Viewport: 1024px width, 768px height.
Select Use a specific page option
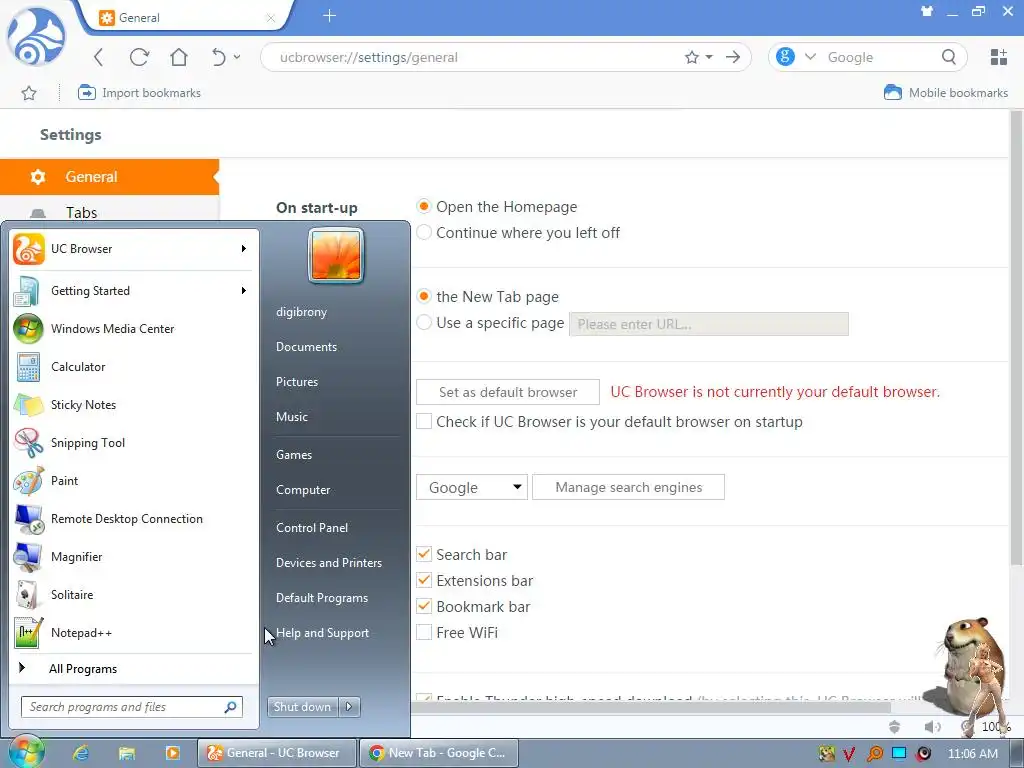pos(424,323)
